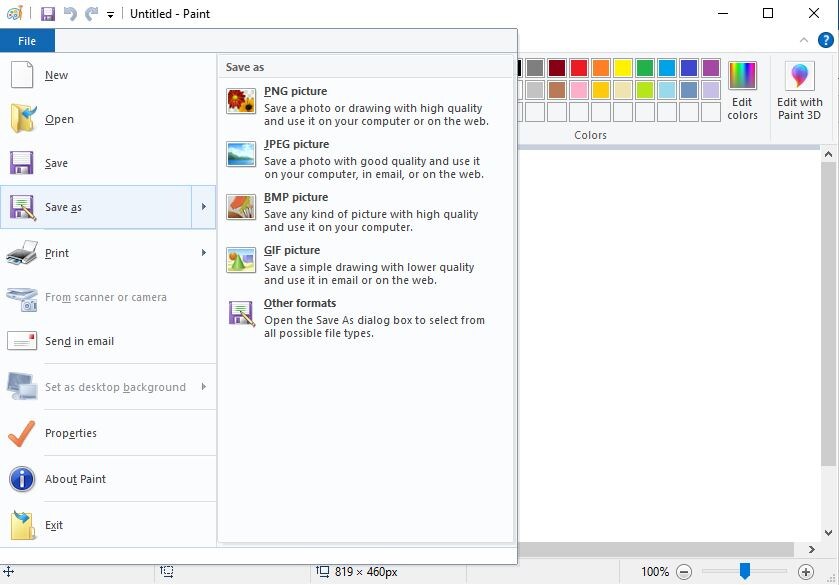
Task: Click the vertical scrollbar up arrow
Action: pyautogui.click(x=828, y=155)
